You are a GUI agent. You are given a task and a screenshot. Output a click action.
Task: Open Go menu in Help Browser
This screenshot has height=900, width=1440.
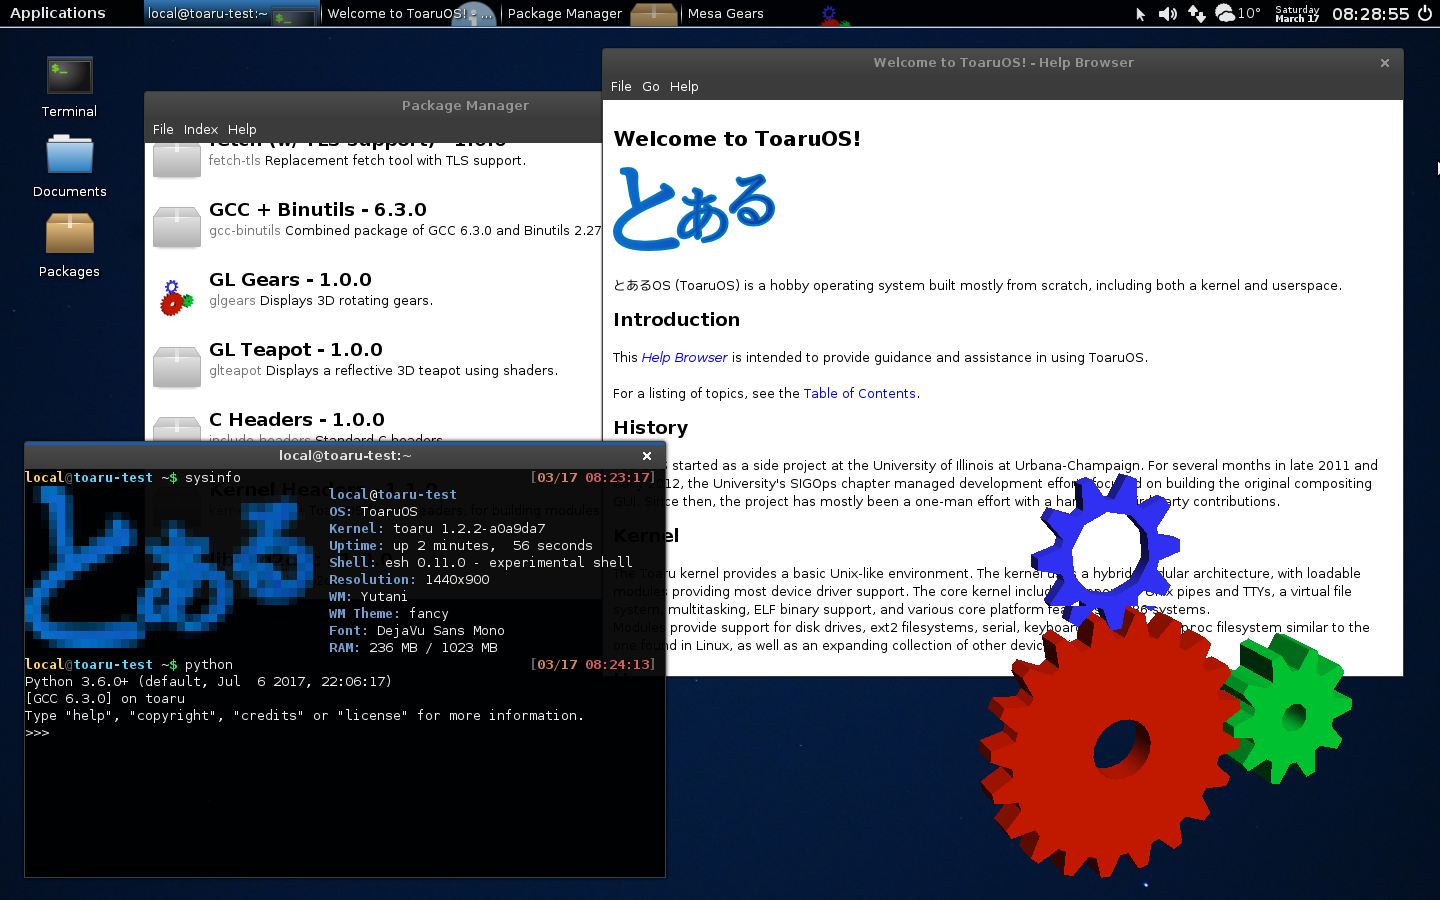(x=650, y=86)
